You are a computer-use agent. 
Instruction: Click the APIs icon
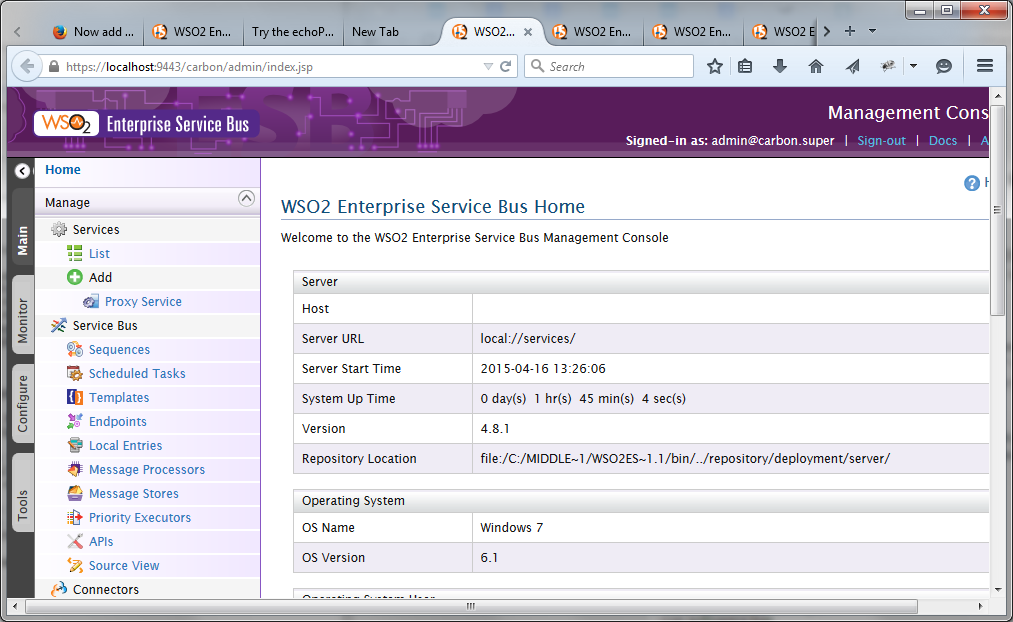(75, 541)
